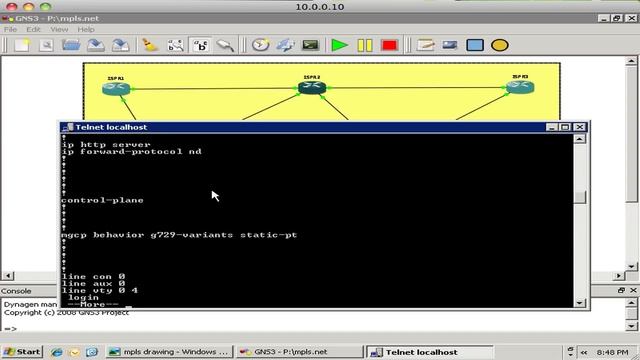Click the GNS3 canvas scroll left arrow
This screenshot has width=640, height=360.
click(x=8, y=276)
